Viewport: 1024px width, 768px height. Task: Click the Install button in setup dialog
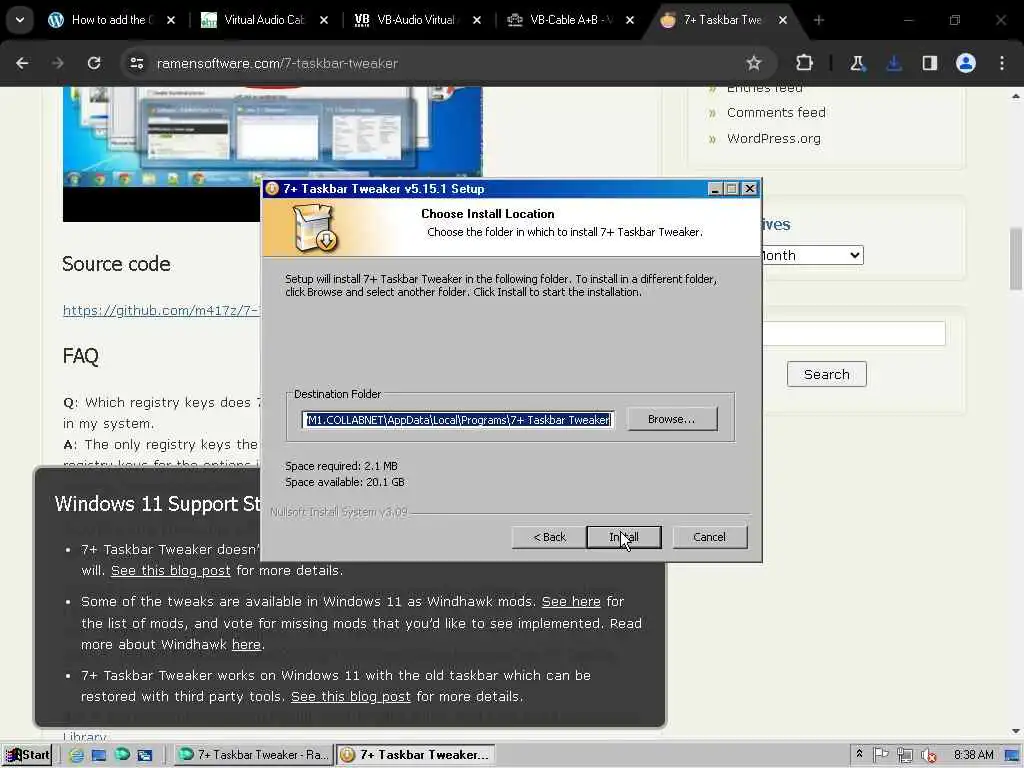point(624,537)
